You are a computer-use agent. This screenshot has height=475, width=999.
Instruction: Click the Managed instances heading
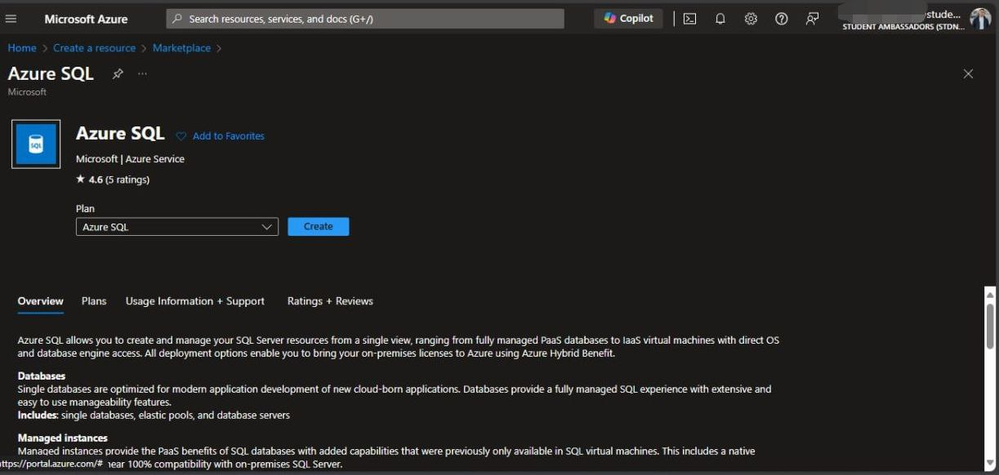click(x=62, y=438)
